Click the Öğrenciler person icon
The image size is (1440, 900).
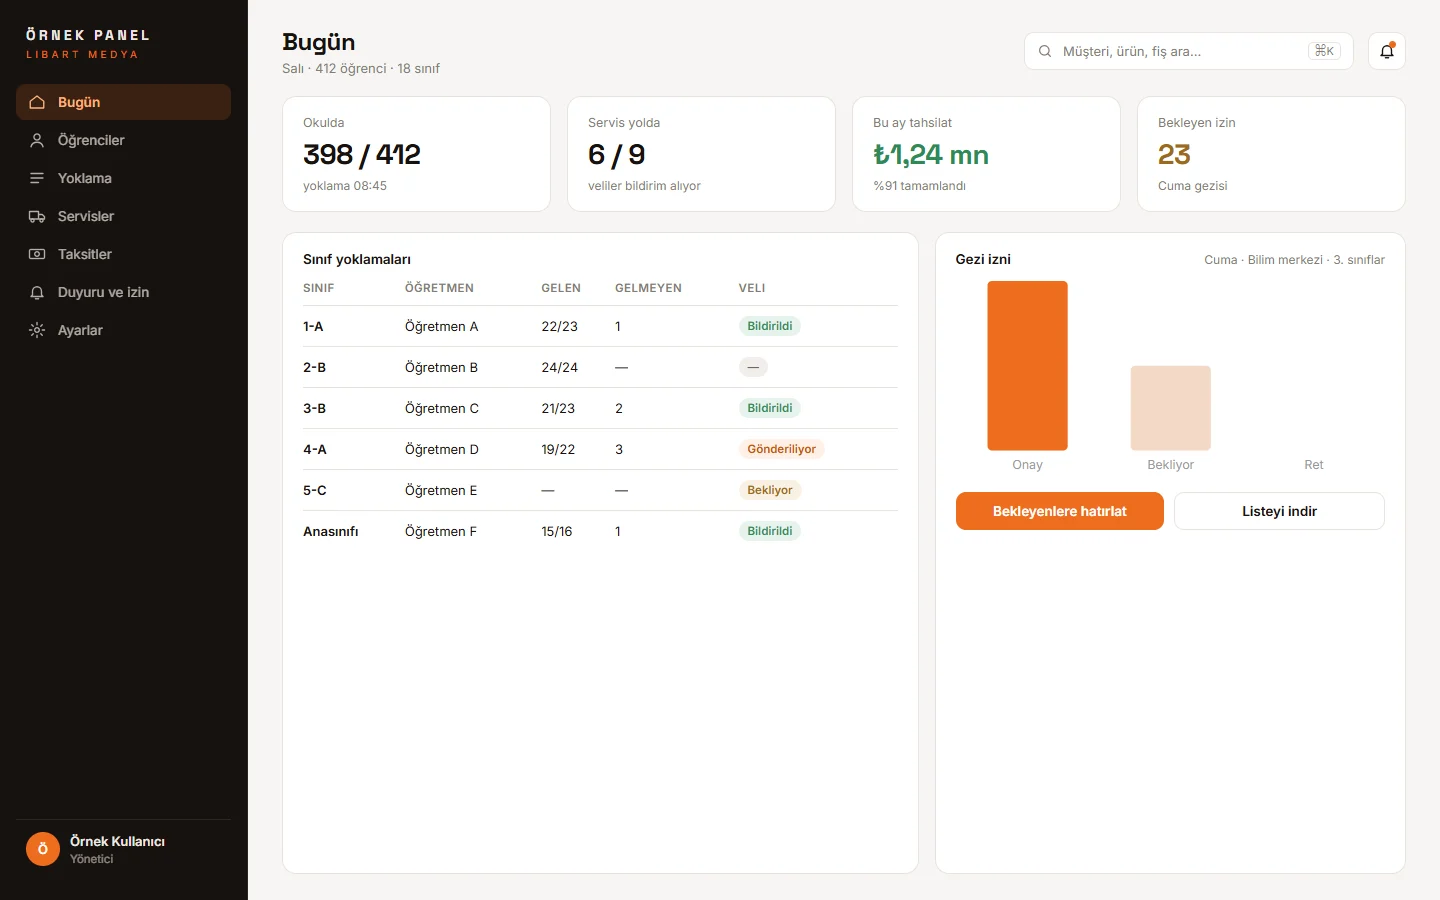(x=37, y=140)
